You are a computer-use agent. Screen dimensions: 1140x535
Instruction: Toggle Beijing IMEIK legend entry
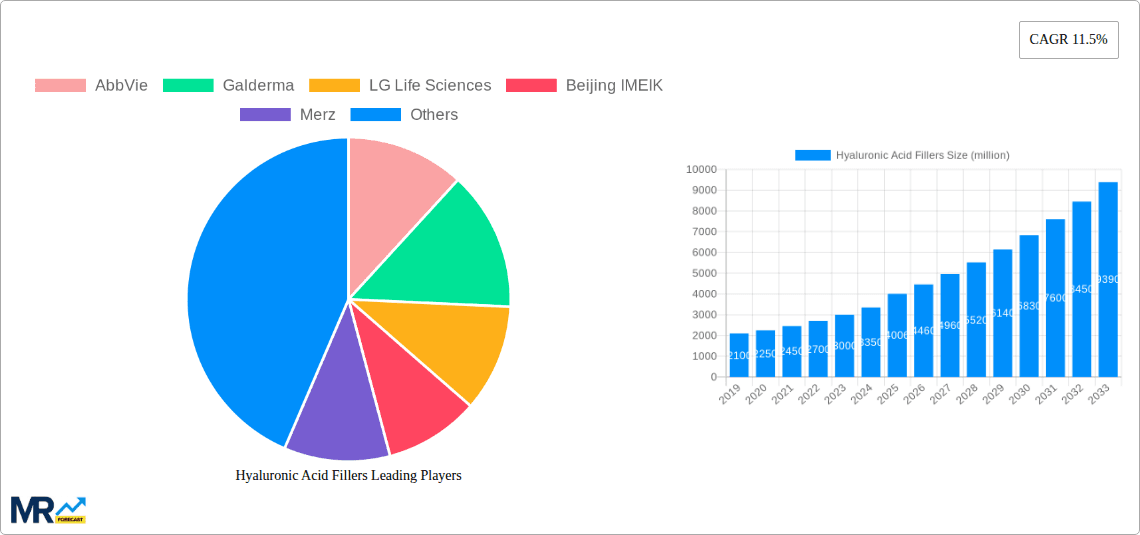click(x=613, y=86)
